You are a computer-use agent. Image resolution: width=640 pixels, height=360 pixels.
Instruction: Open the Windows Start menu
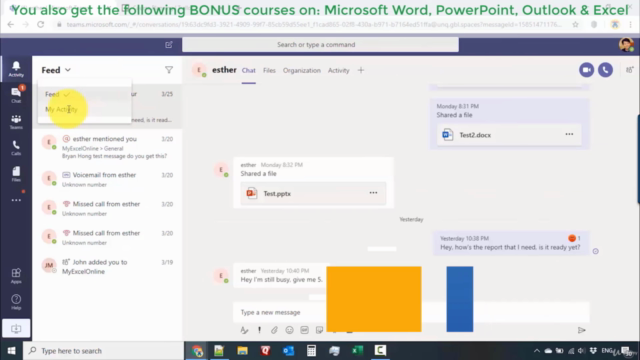[x=11, y=351]
